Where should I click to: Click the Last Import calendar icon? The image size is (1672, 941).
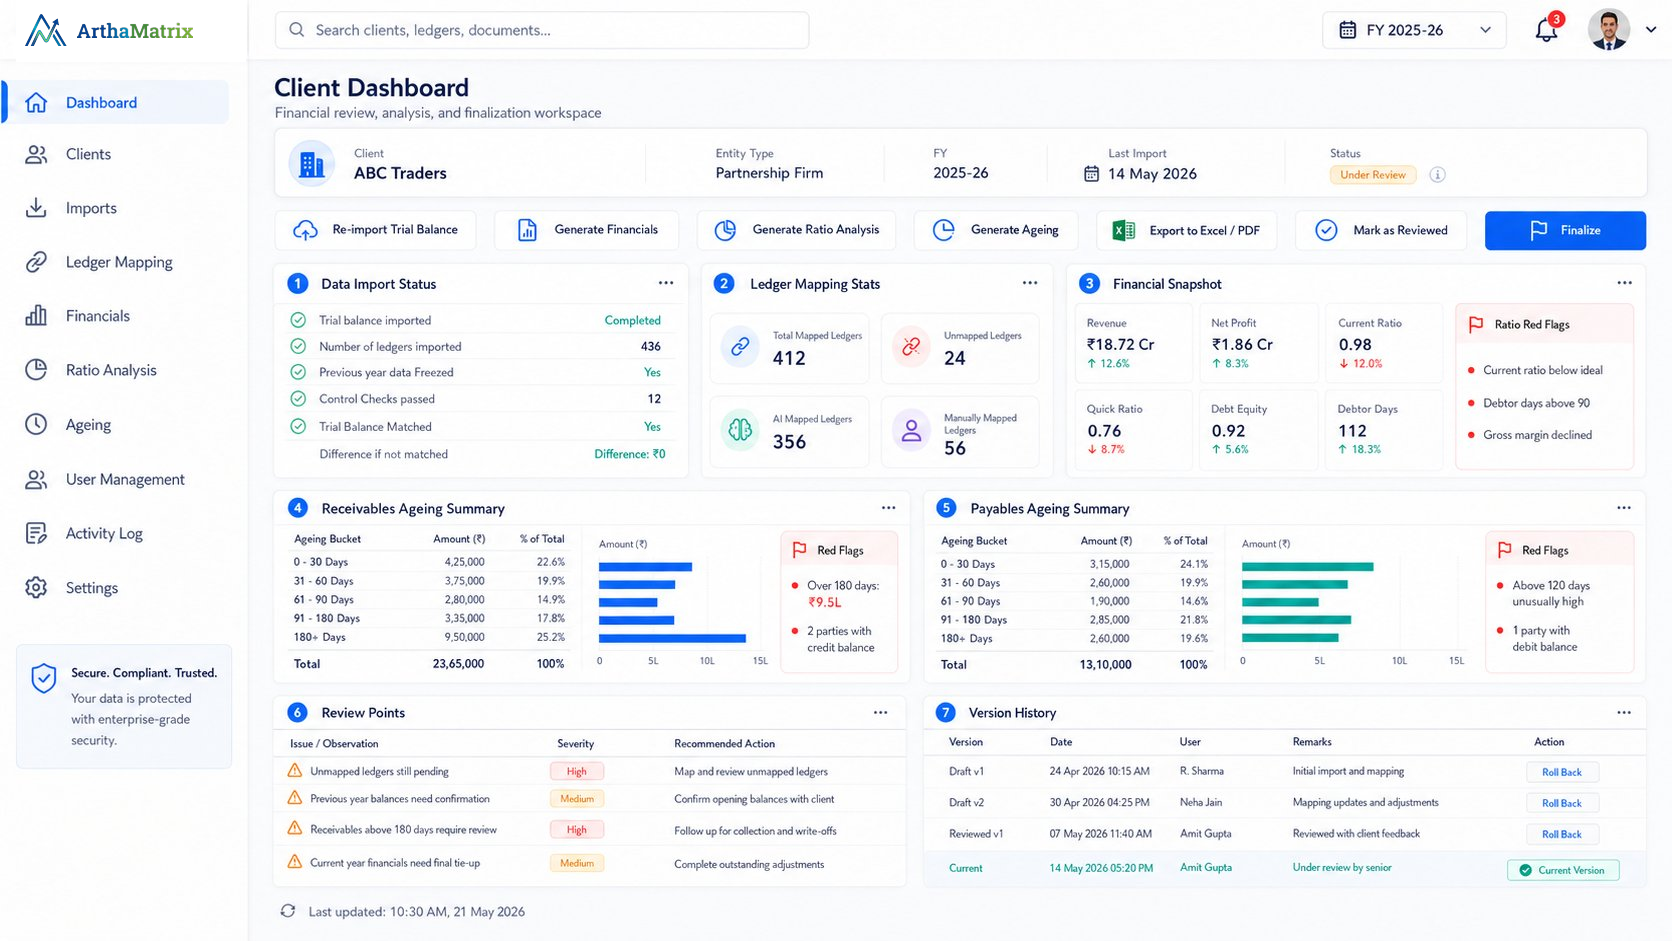(1091, 174)
